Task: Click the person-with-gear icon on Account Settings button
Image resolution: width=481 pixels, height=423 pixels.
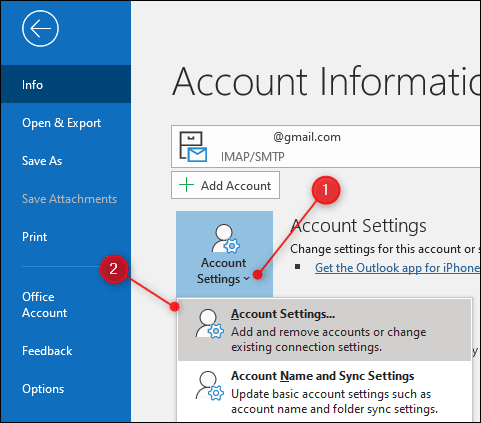Action: (x=226, y=239)
